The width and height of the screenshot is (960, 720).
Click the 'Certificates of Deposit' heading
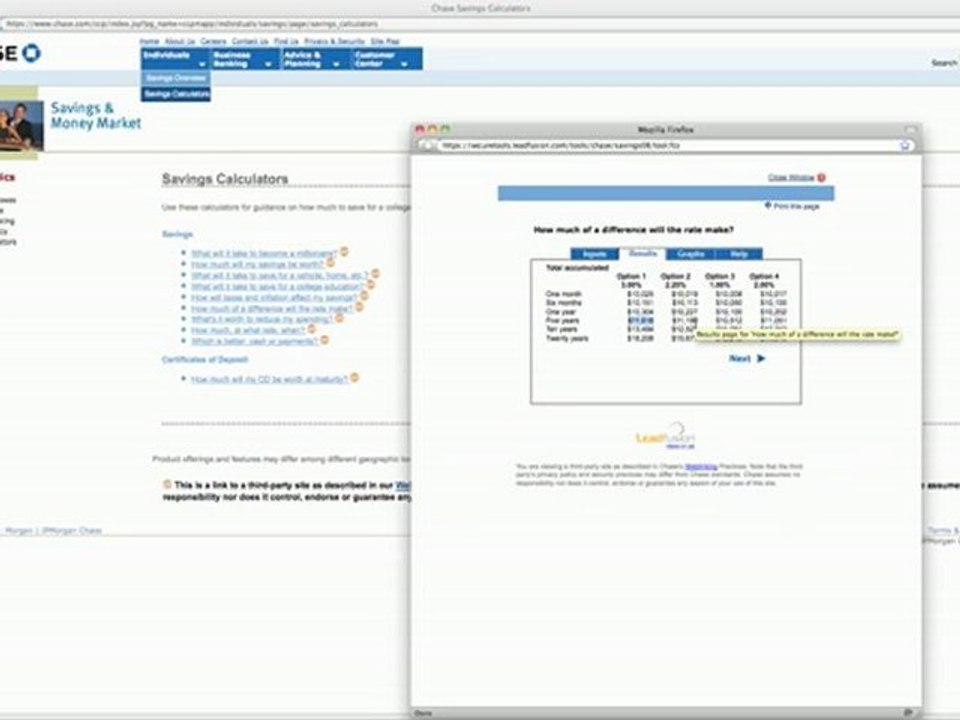[204, 359]
